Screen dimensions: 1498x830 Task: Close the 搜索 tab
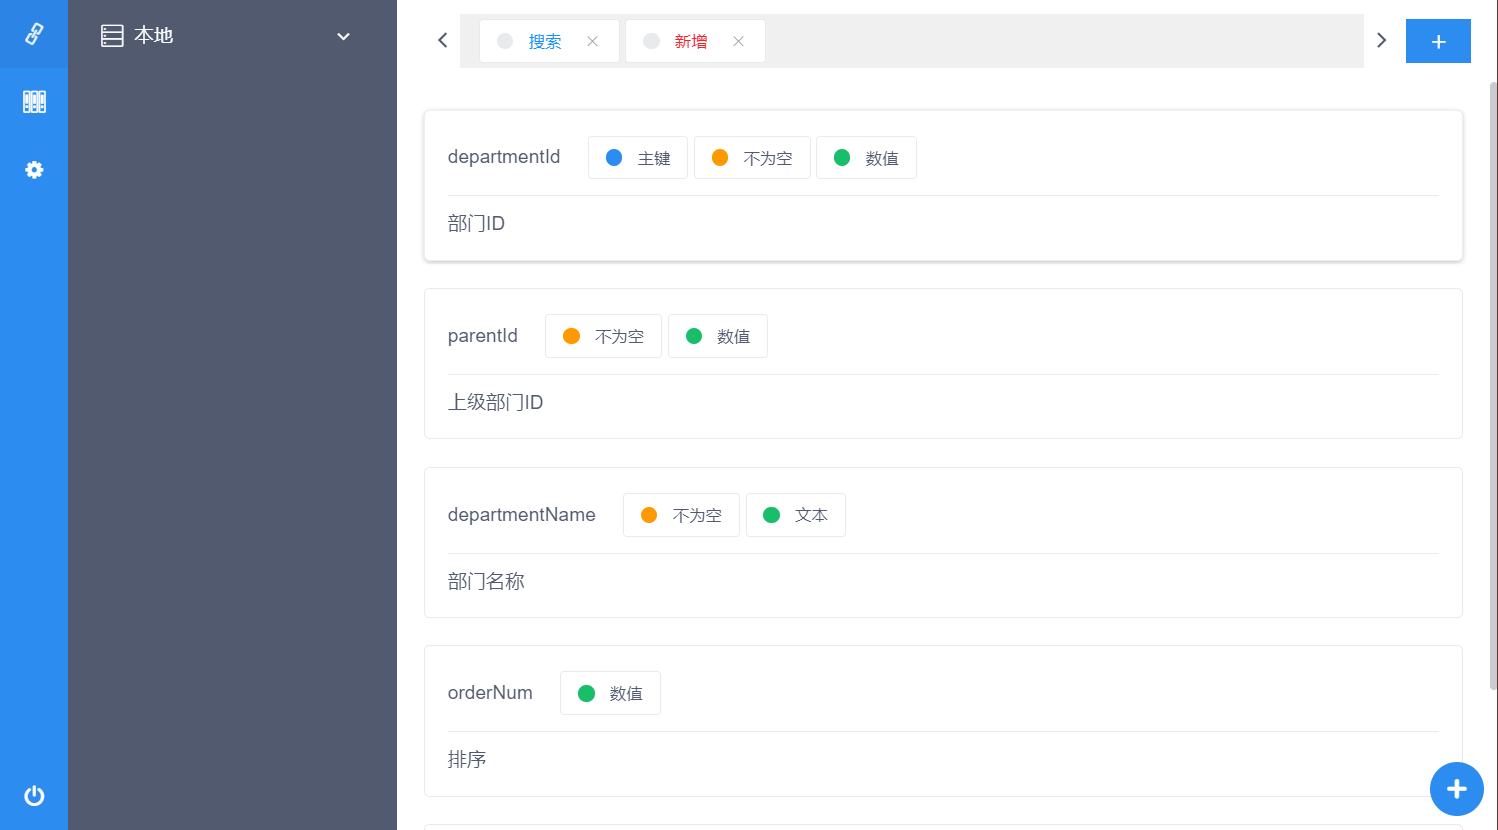click(593, 41)
